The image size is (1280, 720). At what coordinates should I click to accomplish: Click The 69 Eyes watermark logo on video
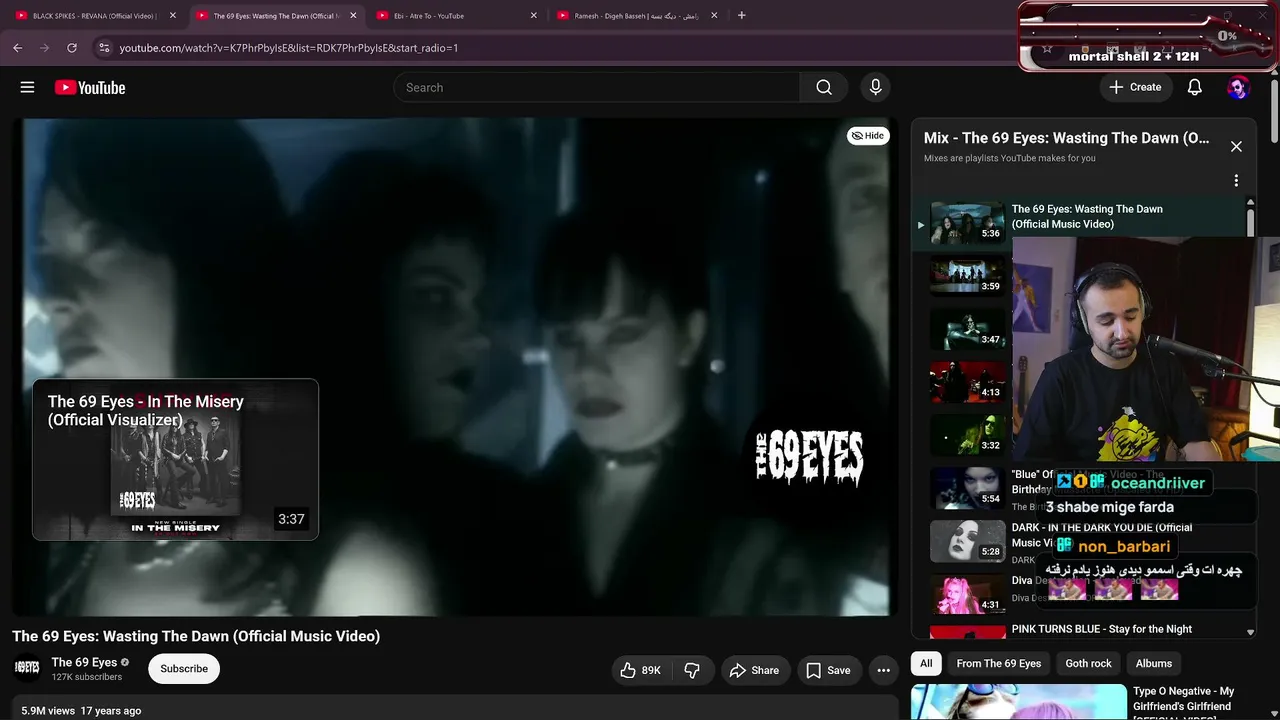pyautogui.click(x=809, y=458)
